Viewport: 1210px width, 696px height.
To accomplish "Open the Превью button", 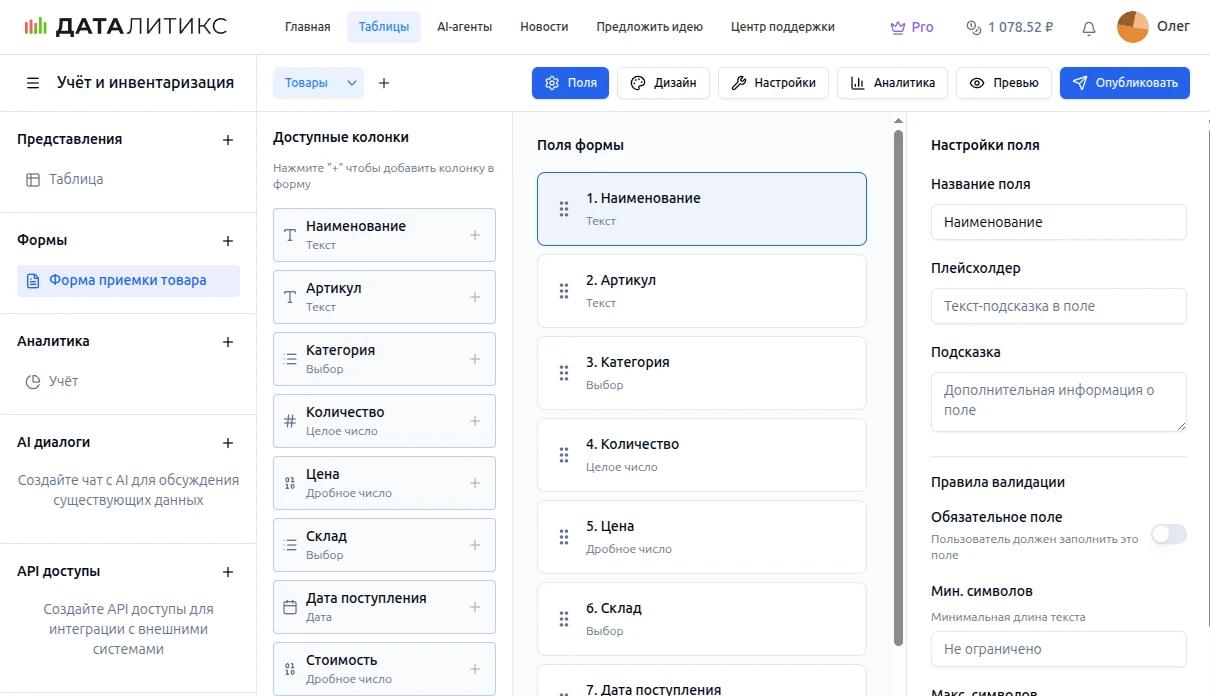I will [1004, 83].
